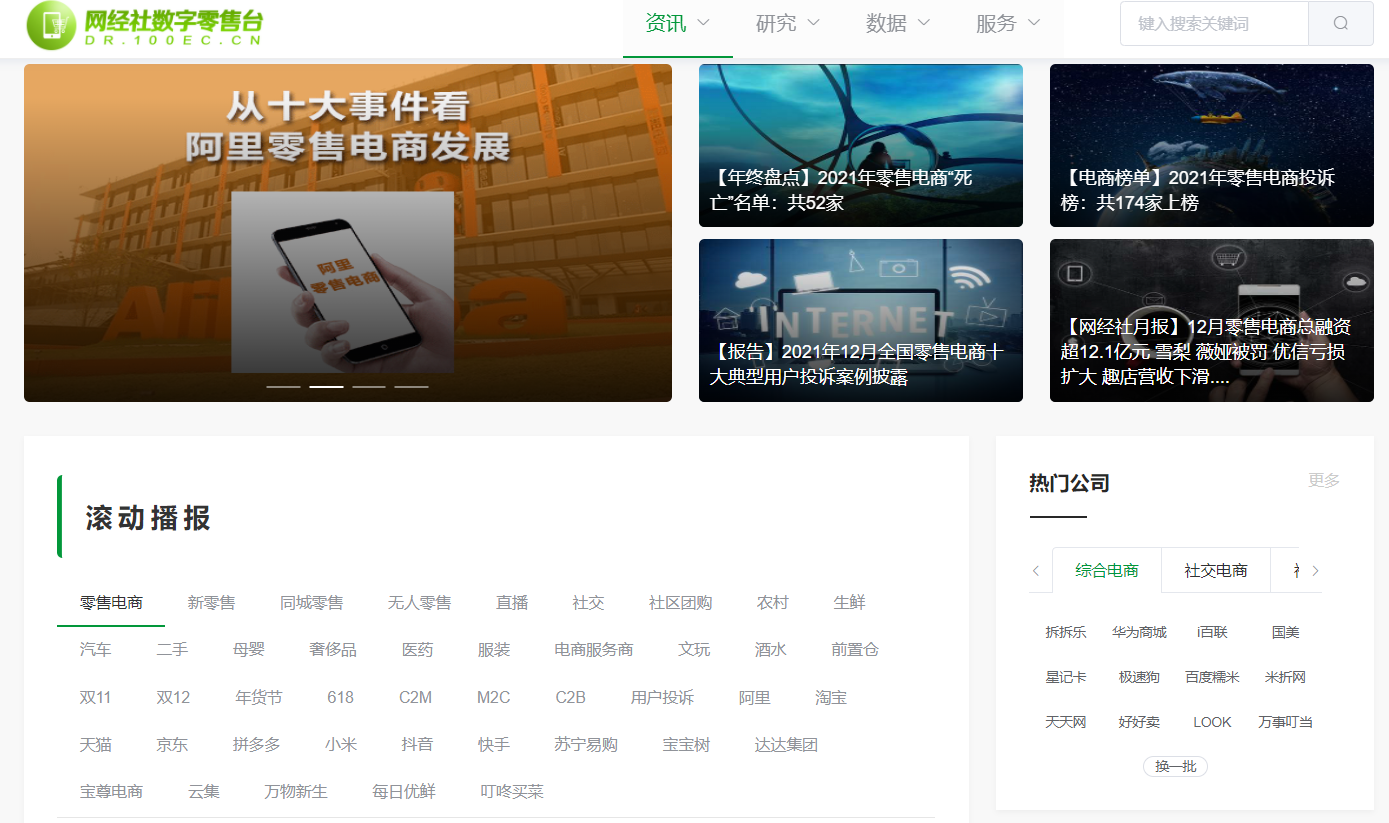Switch to the 社交电商 company tab
This screenshot has height=823, width=1389.
(x=1215, y=571)
